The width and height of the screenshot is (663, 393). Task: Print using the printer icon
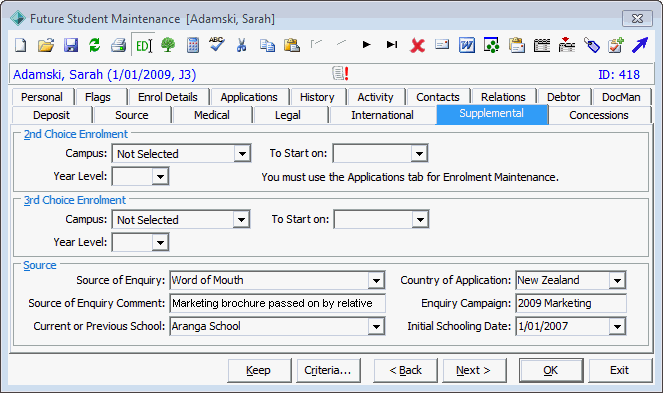point(119,45)
